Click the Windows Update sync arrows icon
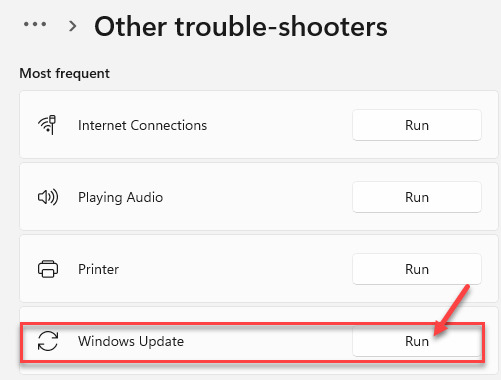Image resolution: width=501 pixels, height=380 pixels. 48,341
